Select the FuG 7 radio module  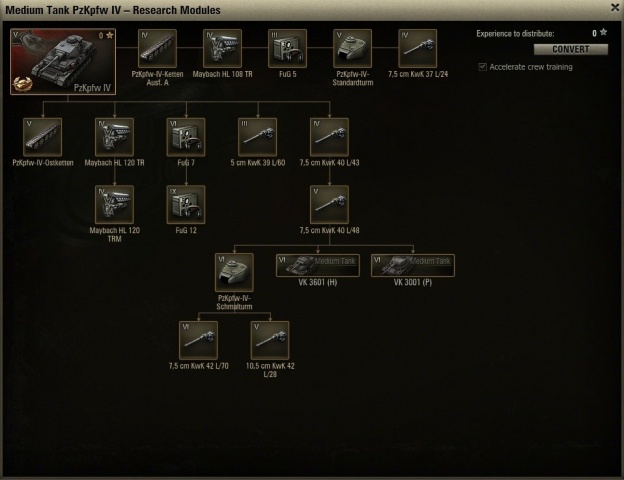(x=186, y=137)
